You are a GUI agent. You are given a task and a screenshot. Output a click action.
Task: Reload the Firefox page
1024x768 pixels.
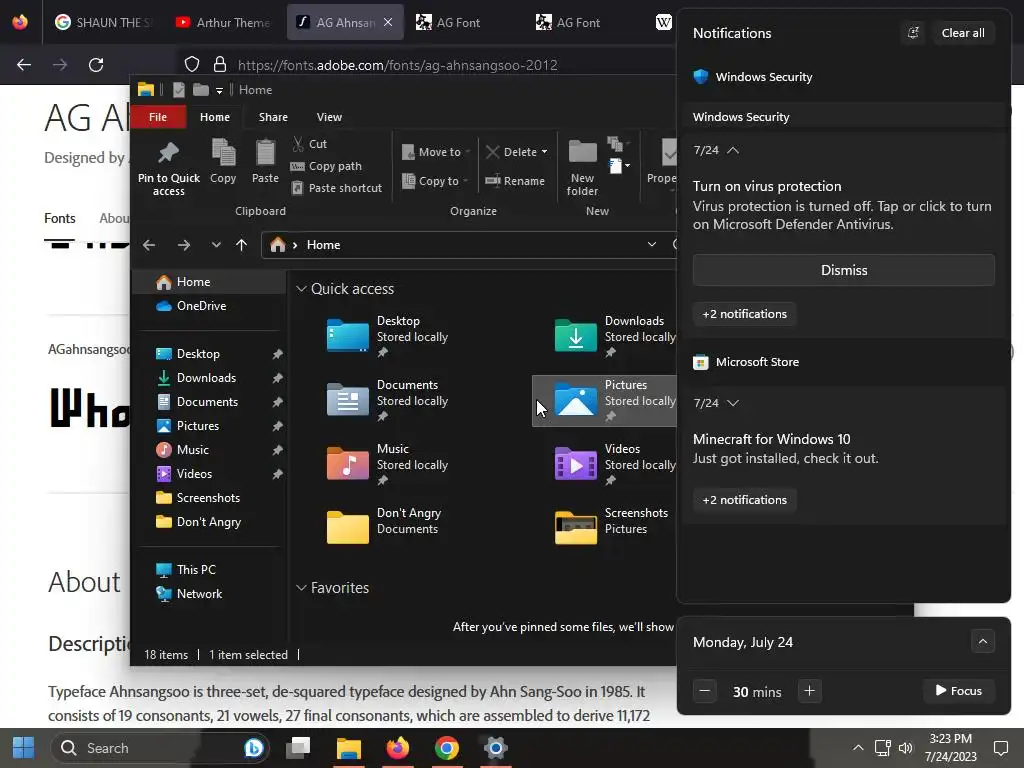click(x=96, y=65)
